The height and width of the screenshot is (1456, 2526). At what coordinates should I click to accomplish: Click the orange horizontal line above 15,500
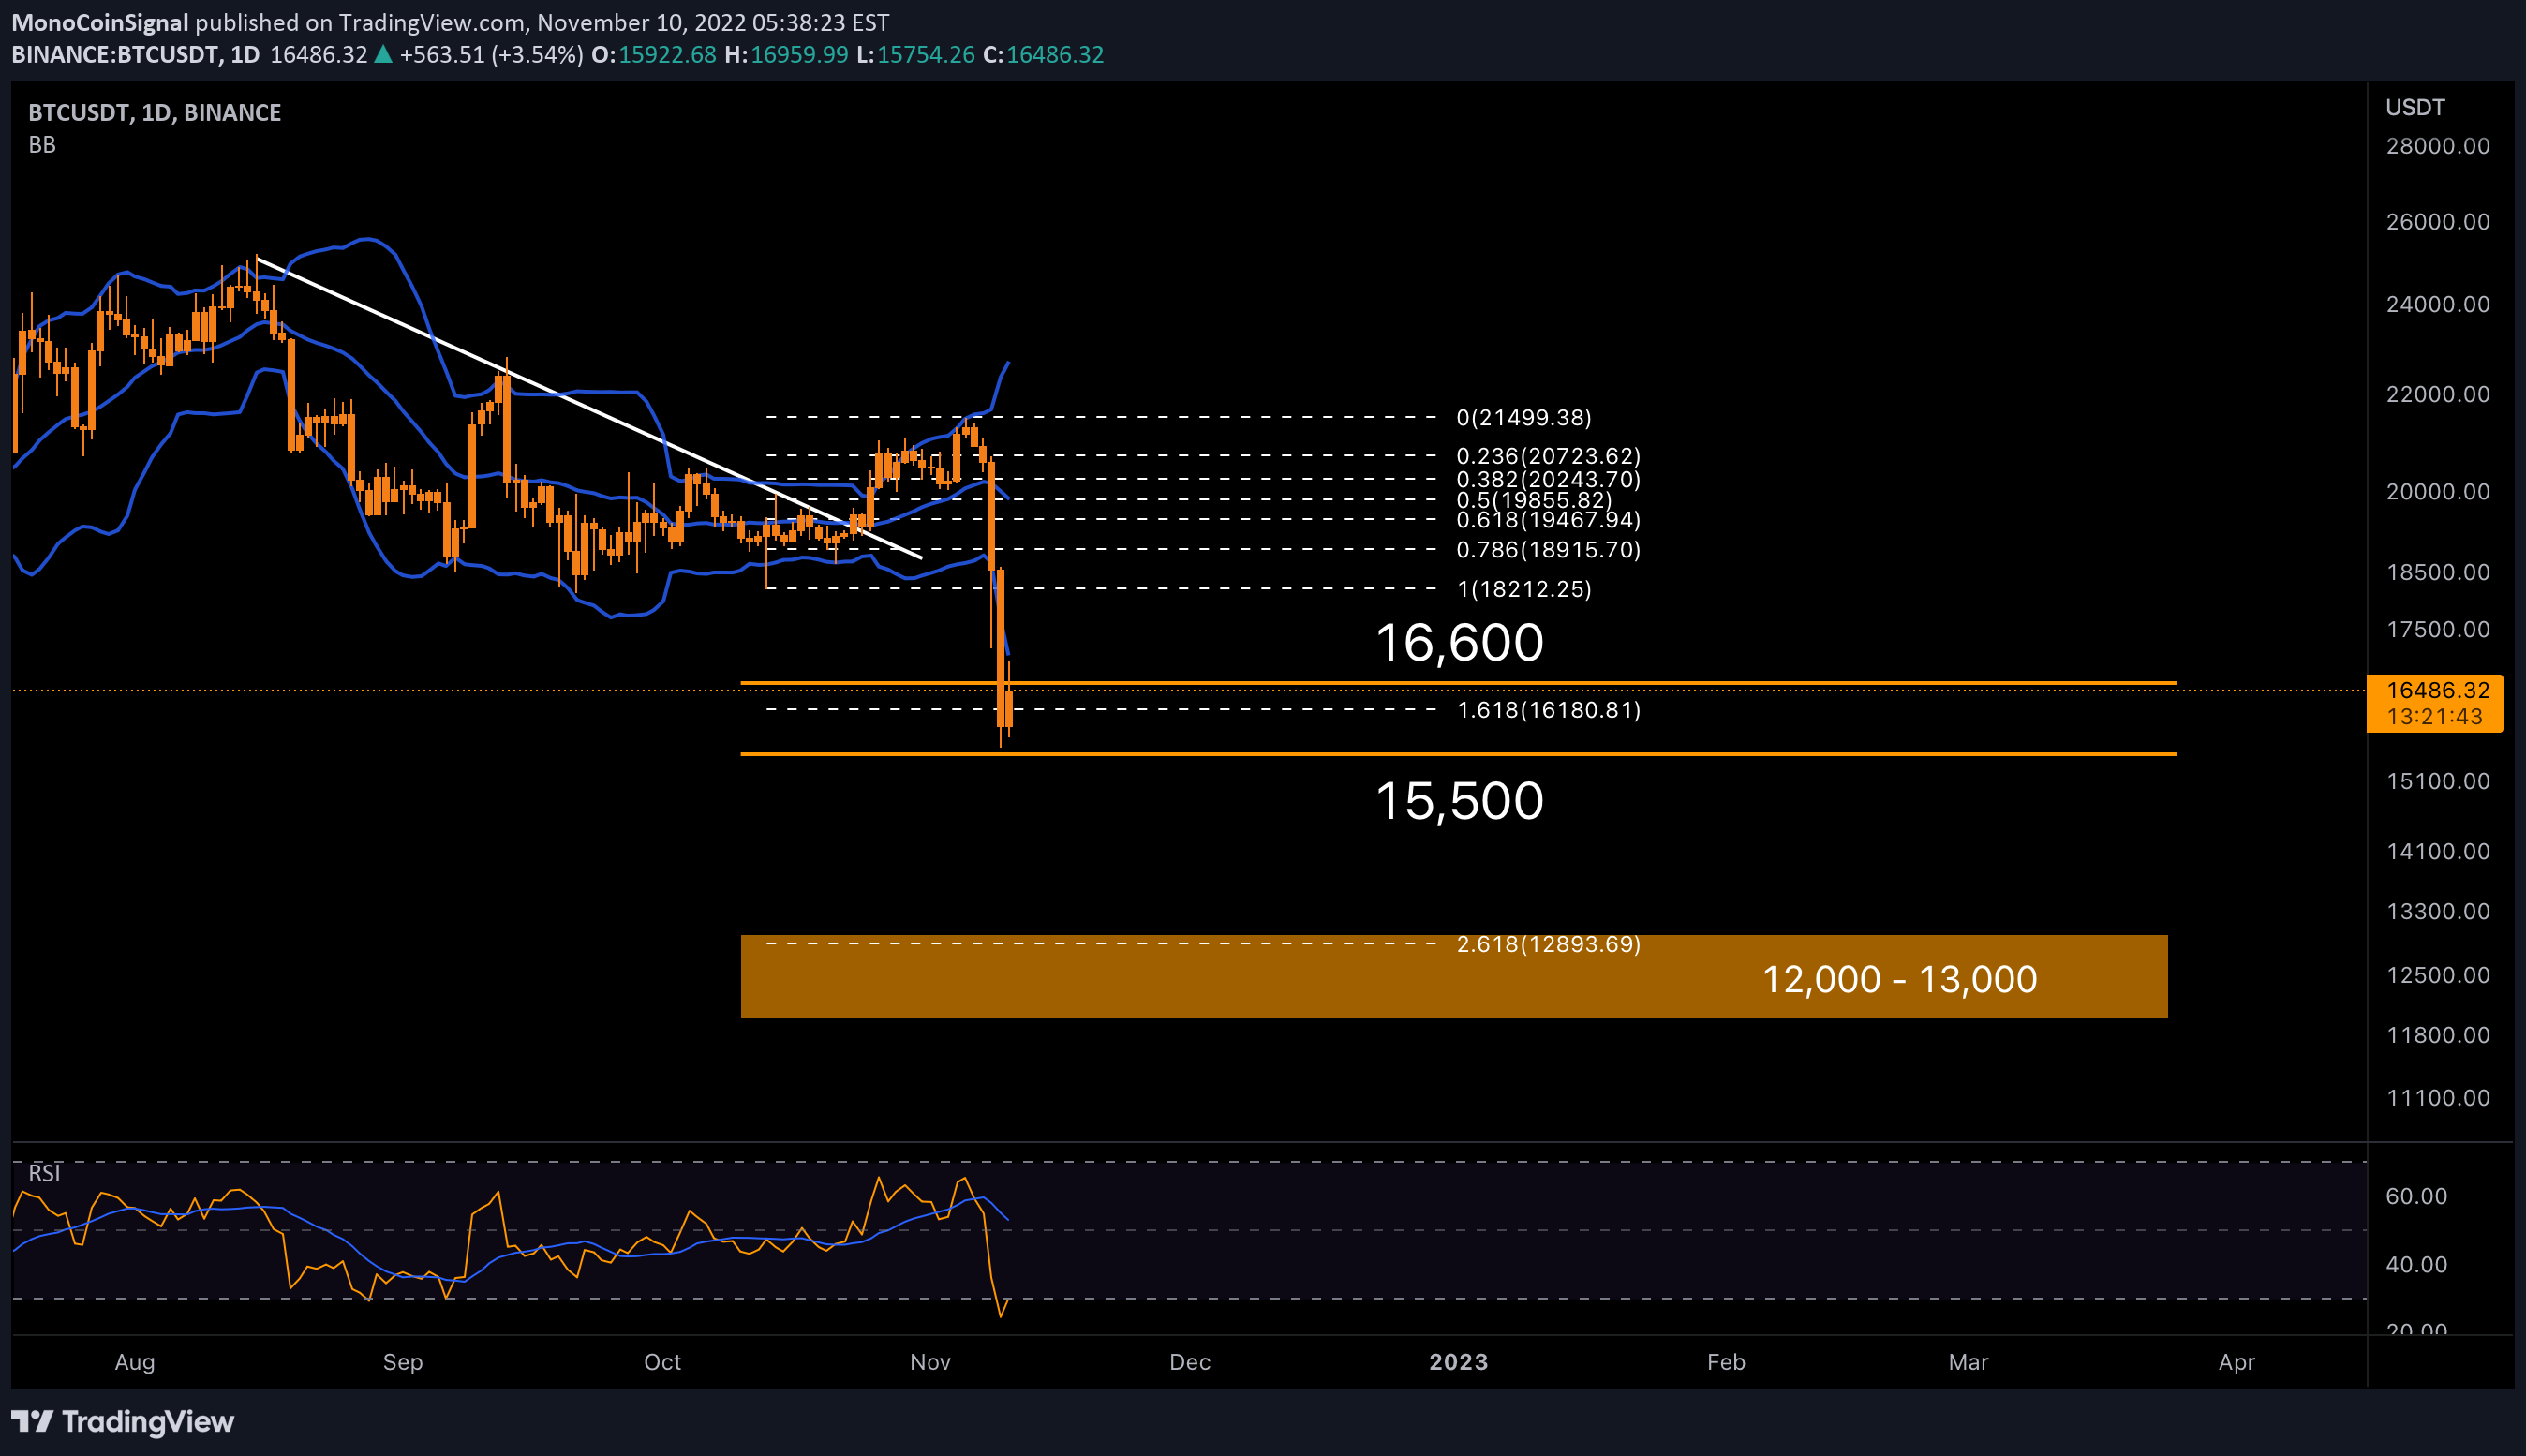coord(1458,754)
